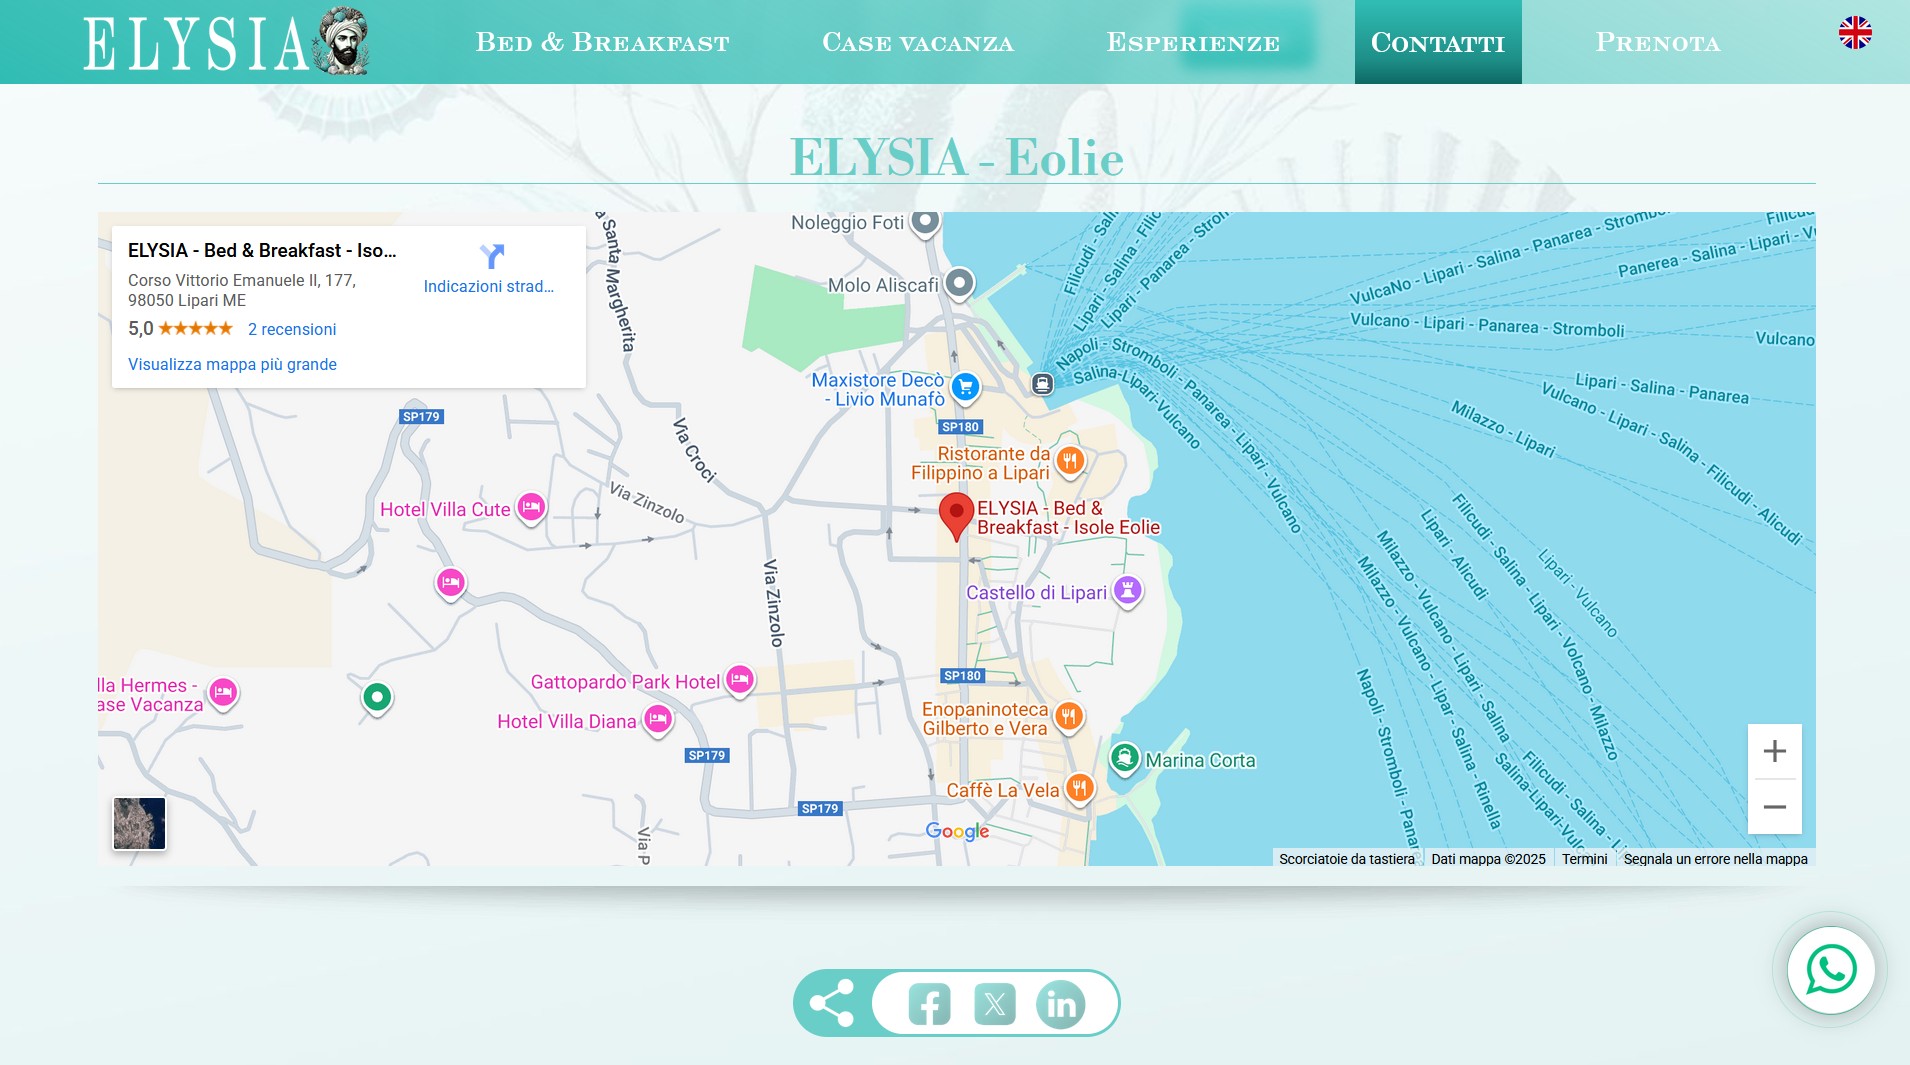Zoom out on the map
This screenshot has width=1910, height=1065.
(1775, 807)
